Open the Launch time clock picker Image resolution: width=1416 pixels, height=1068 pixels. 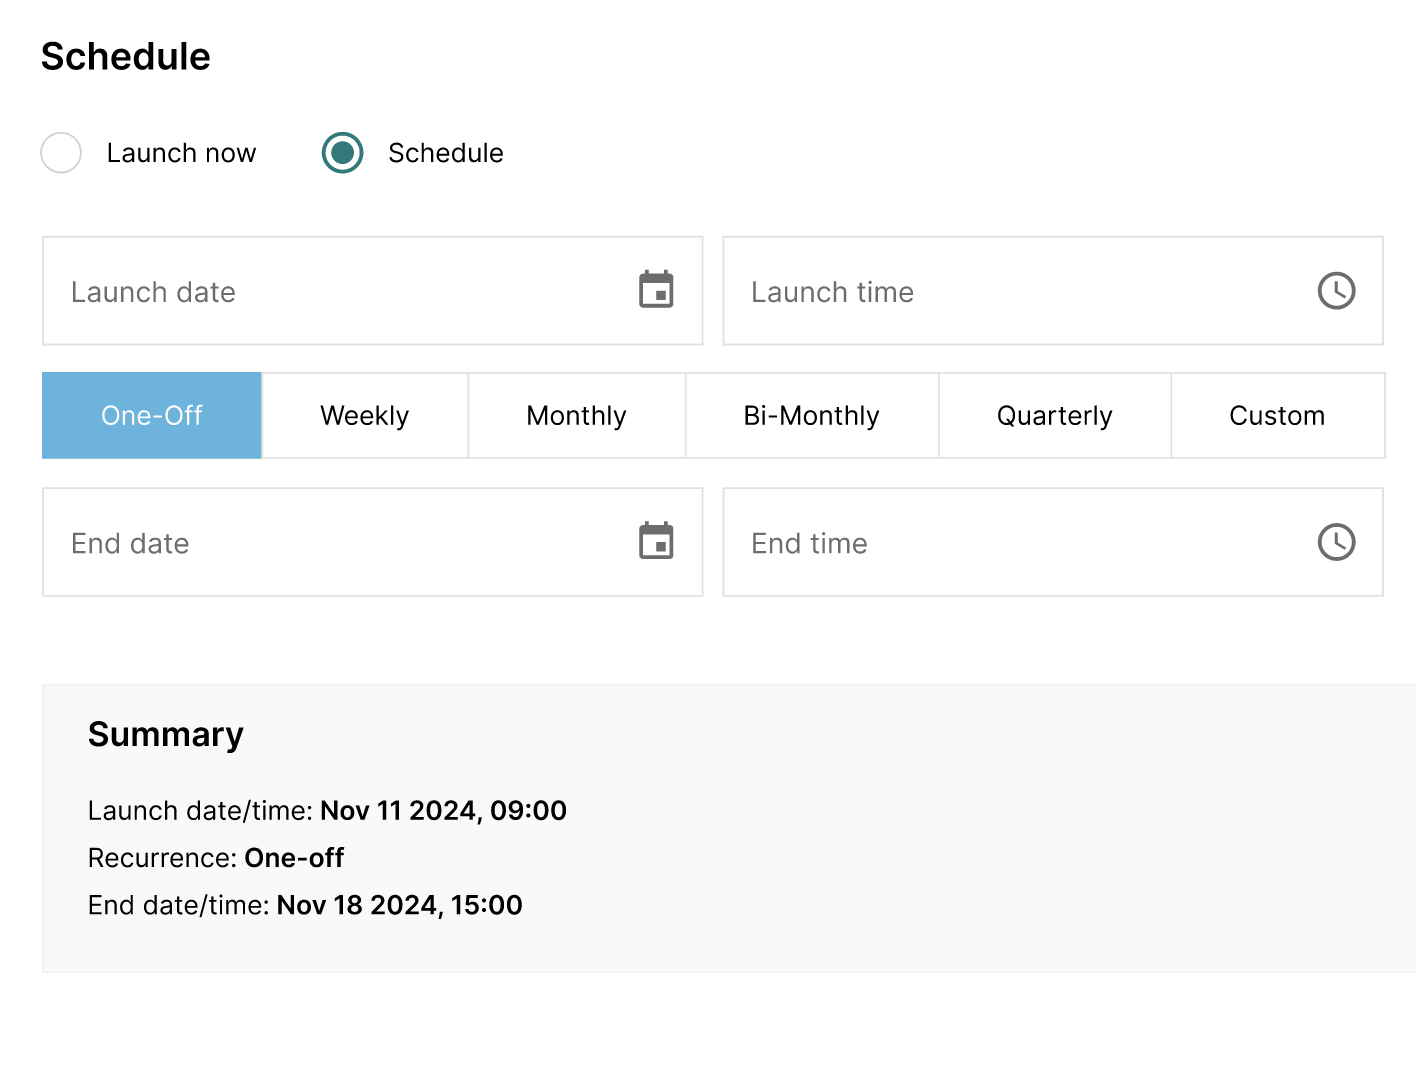(1337, 291)
